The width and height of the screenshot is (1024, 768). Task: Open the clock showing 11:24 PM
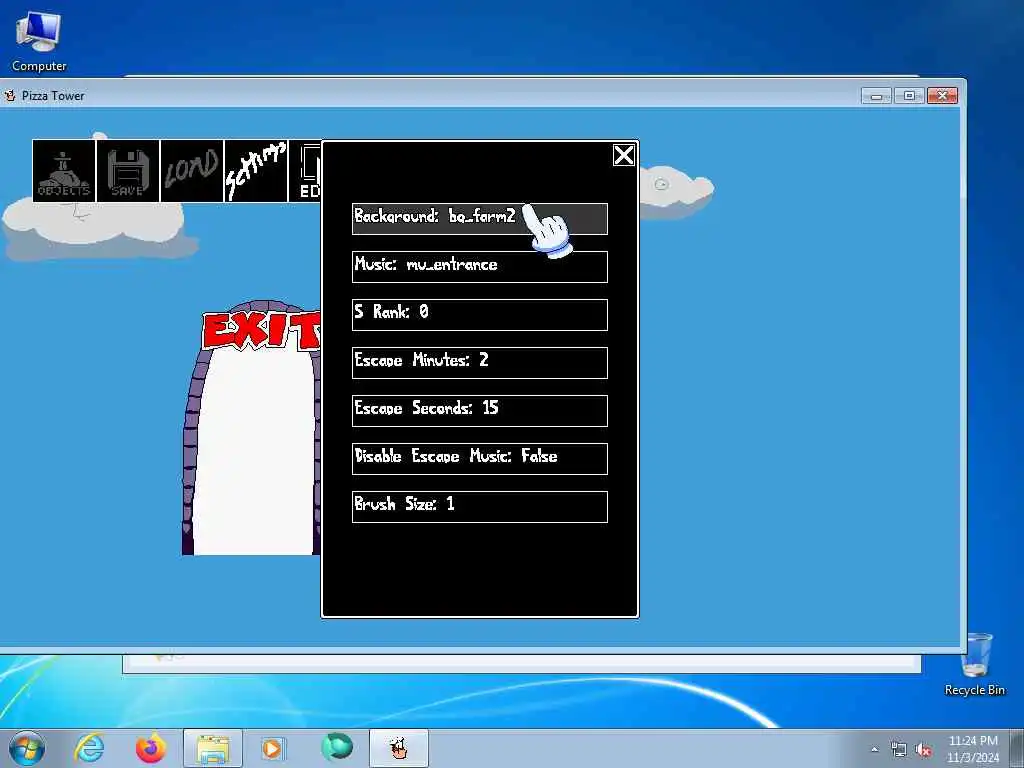(973, 749)
